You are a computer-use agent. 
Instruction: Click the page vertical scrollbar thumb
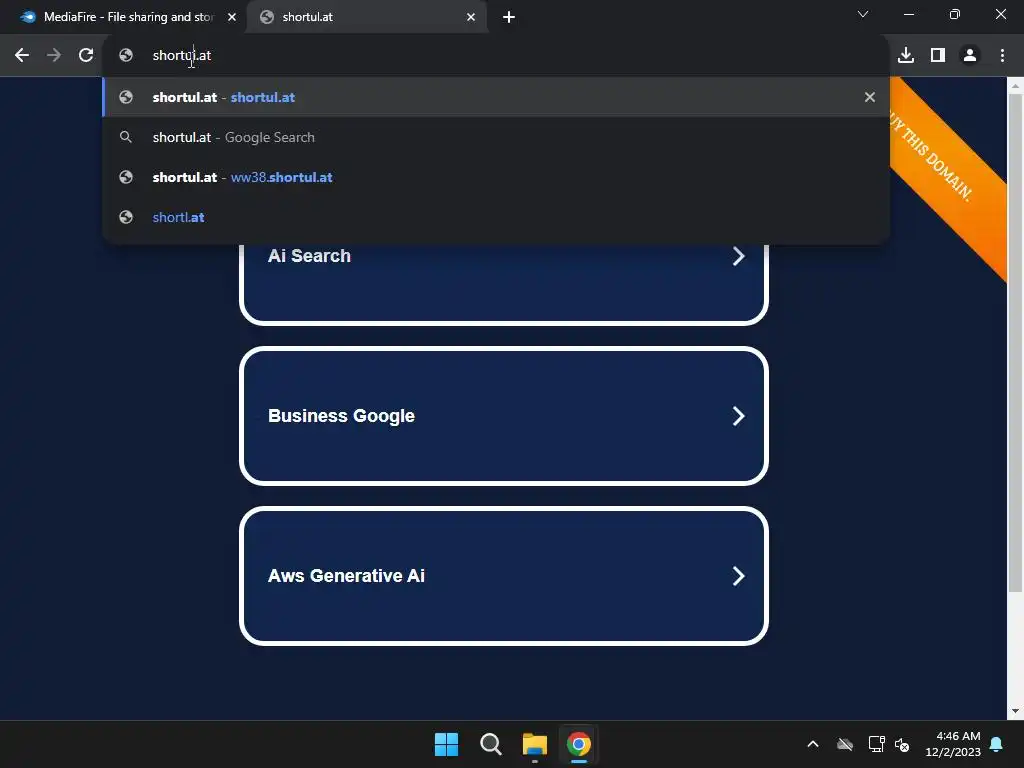[x=1015, y=343]
